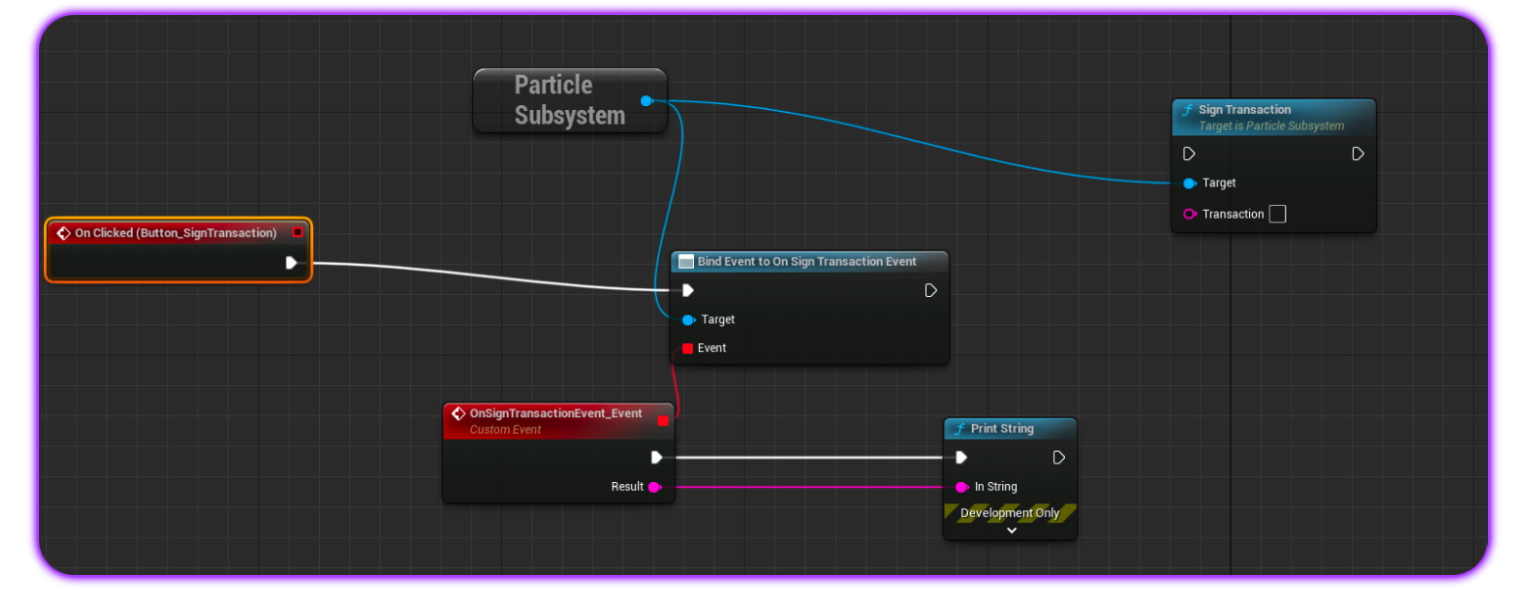The height and width of the screenshot is (590, 1526).
Task: Select OnSignTransactionEvent_Event custom event title
Action: tap(556, 413)
